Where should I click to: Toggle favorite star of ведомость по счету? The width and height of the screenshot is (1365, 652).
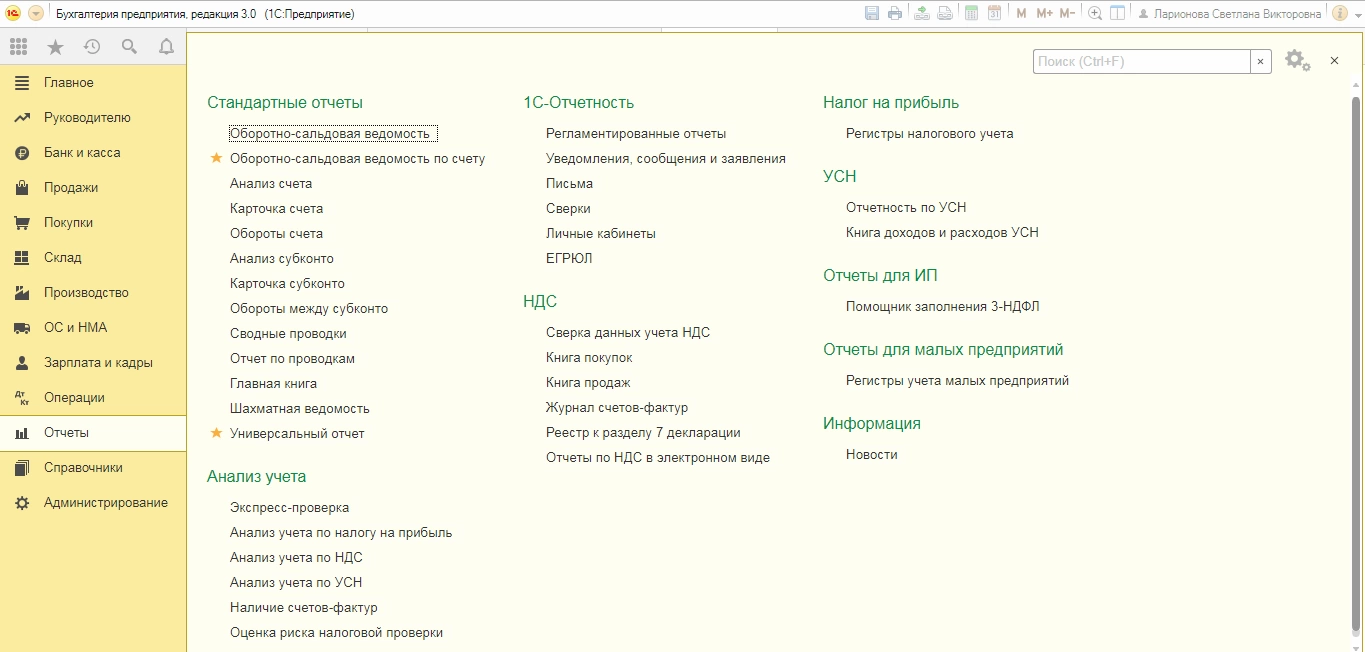click(x=216, y=158)
